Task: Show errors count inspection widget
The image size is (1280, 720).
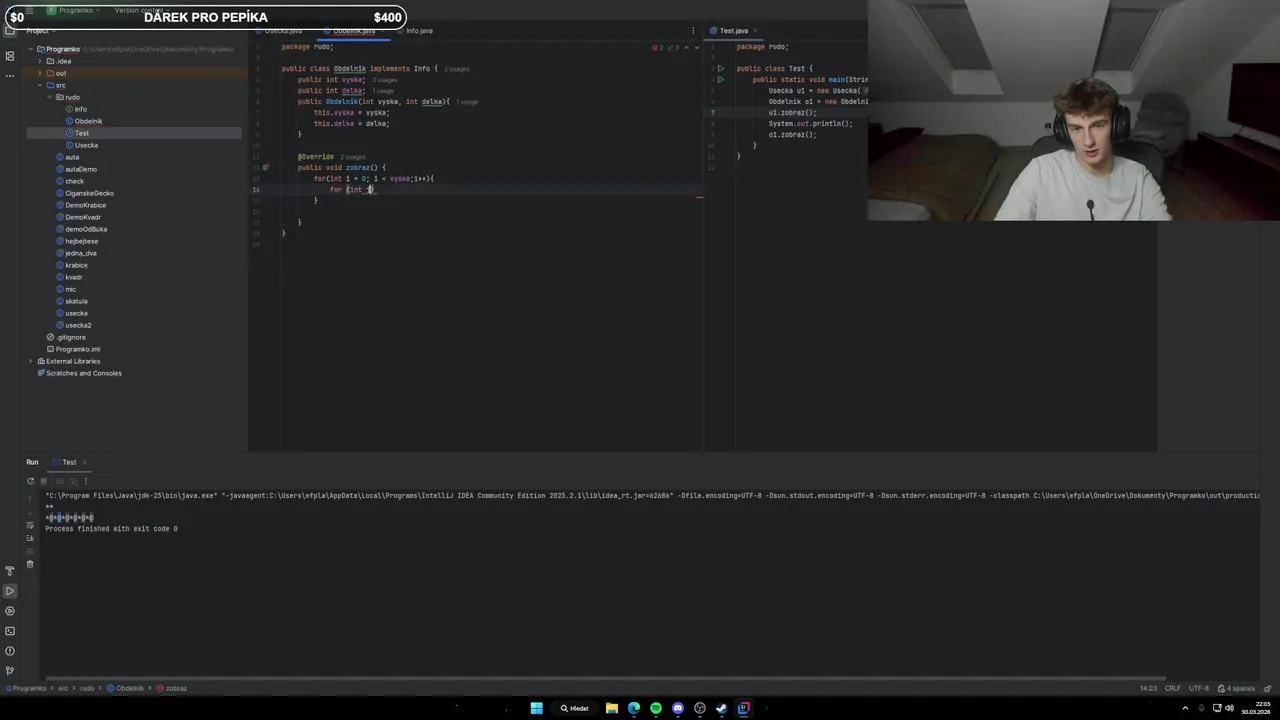Action: (658, 47)
